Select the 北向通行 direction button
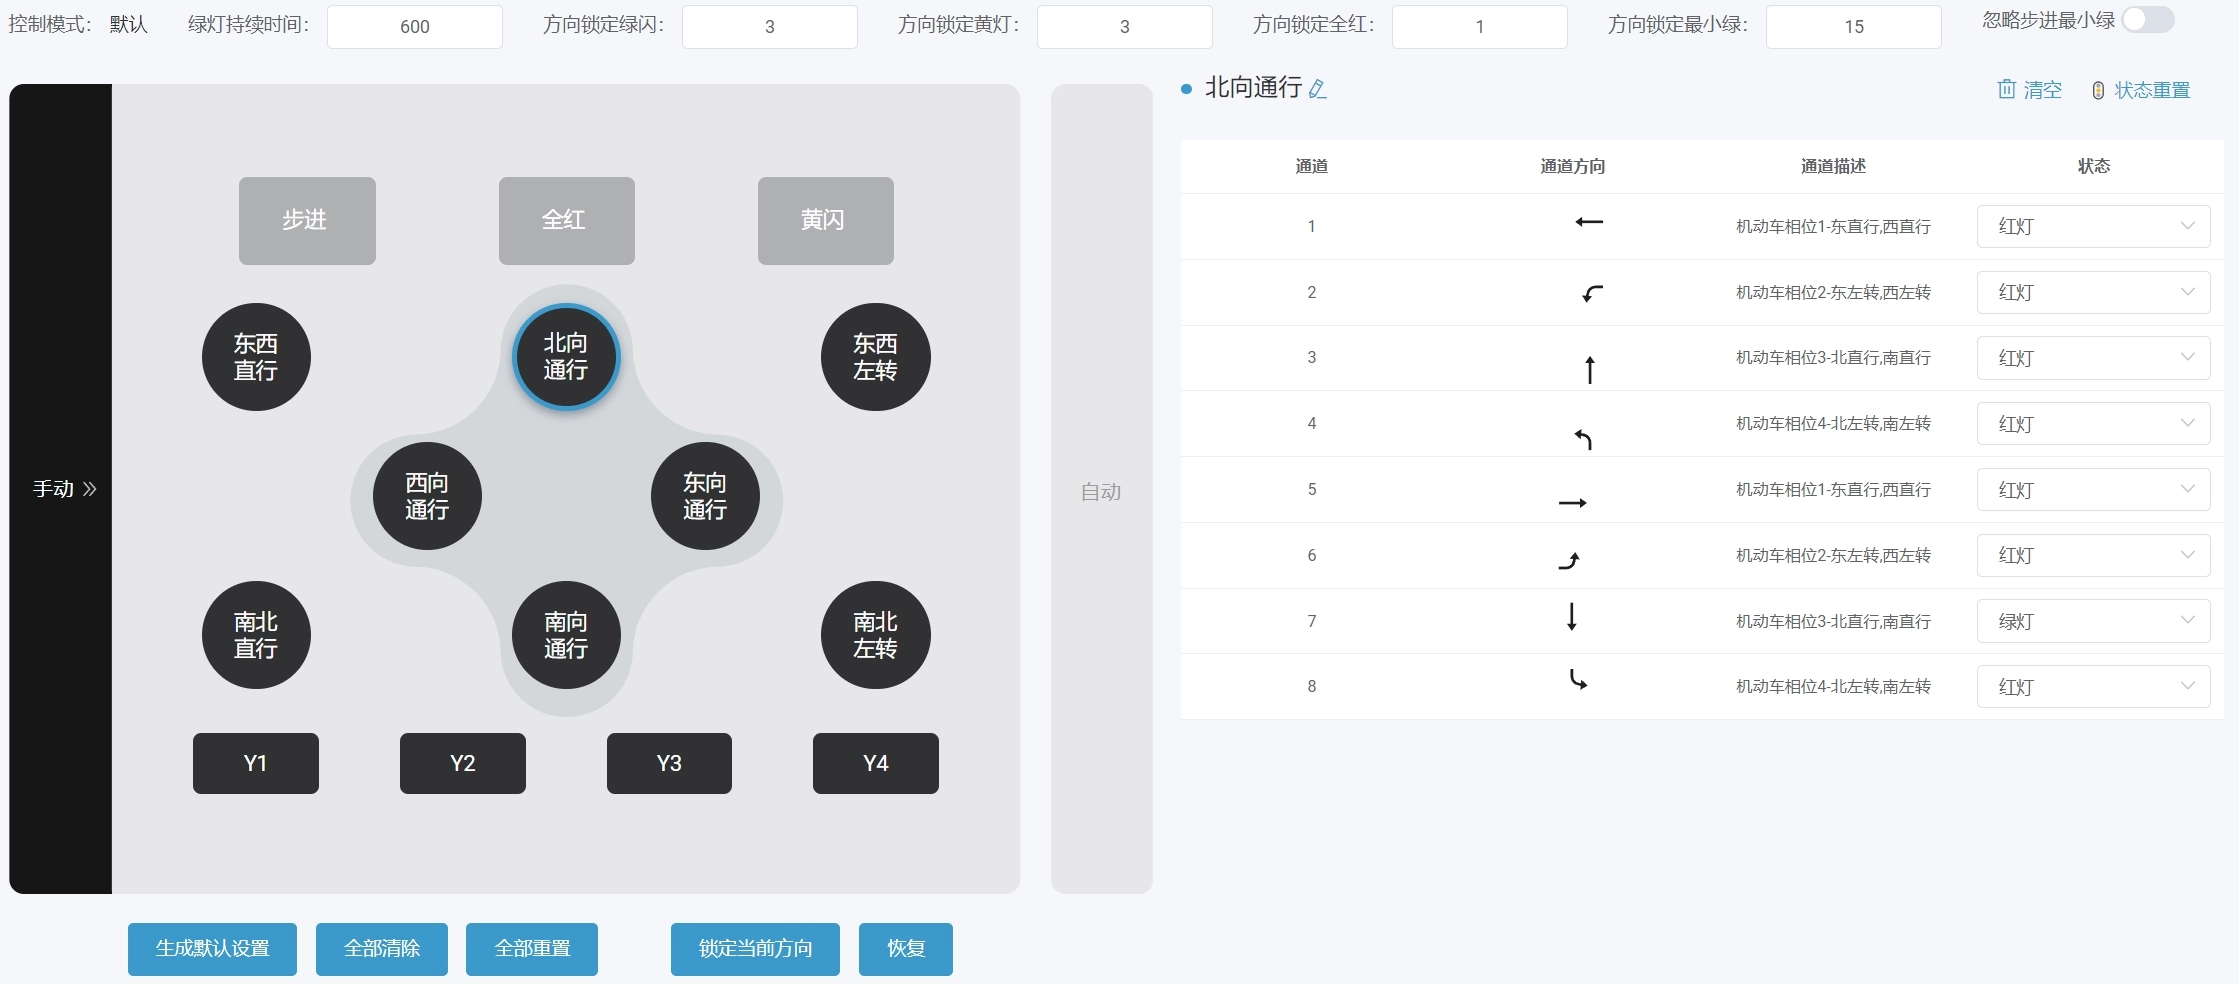This screenshot has width=2239, height=984. tap(566, 357)
